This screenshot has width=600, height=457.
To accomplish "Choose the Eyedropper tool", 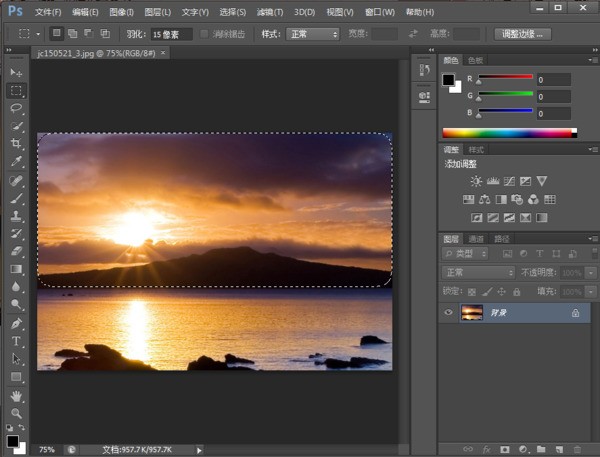I will pyautogui.click(x=16, y=160).
